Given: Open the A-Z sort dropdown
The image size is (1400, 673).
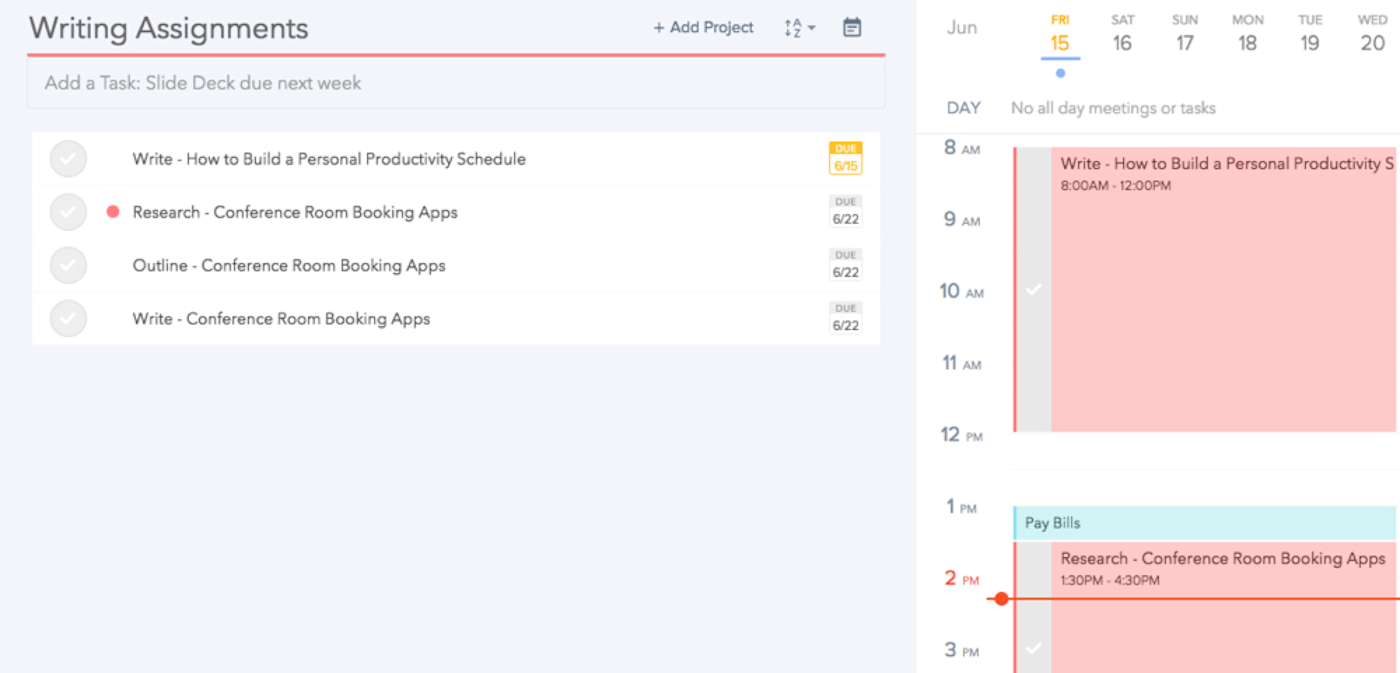Looking at the screenshot, I should [799, 28].
